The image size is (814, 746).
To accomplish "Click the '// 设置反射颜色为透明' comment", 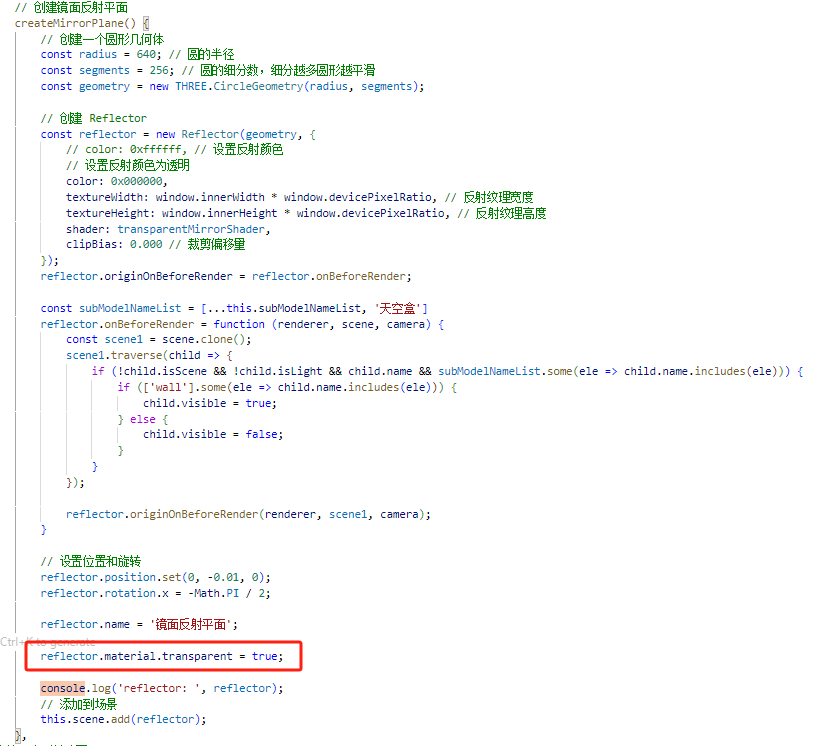I will [128, 166].
